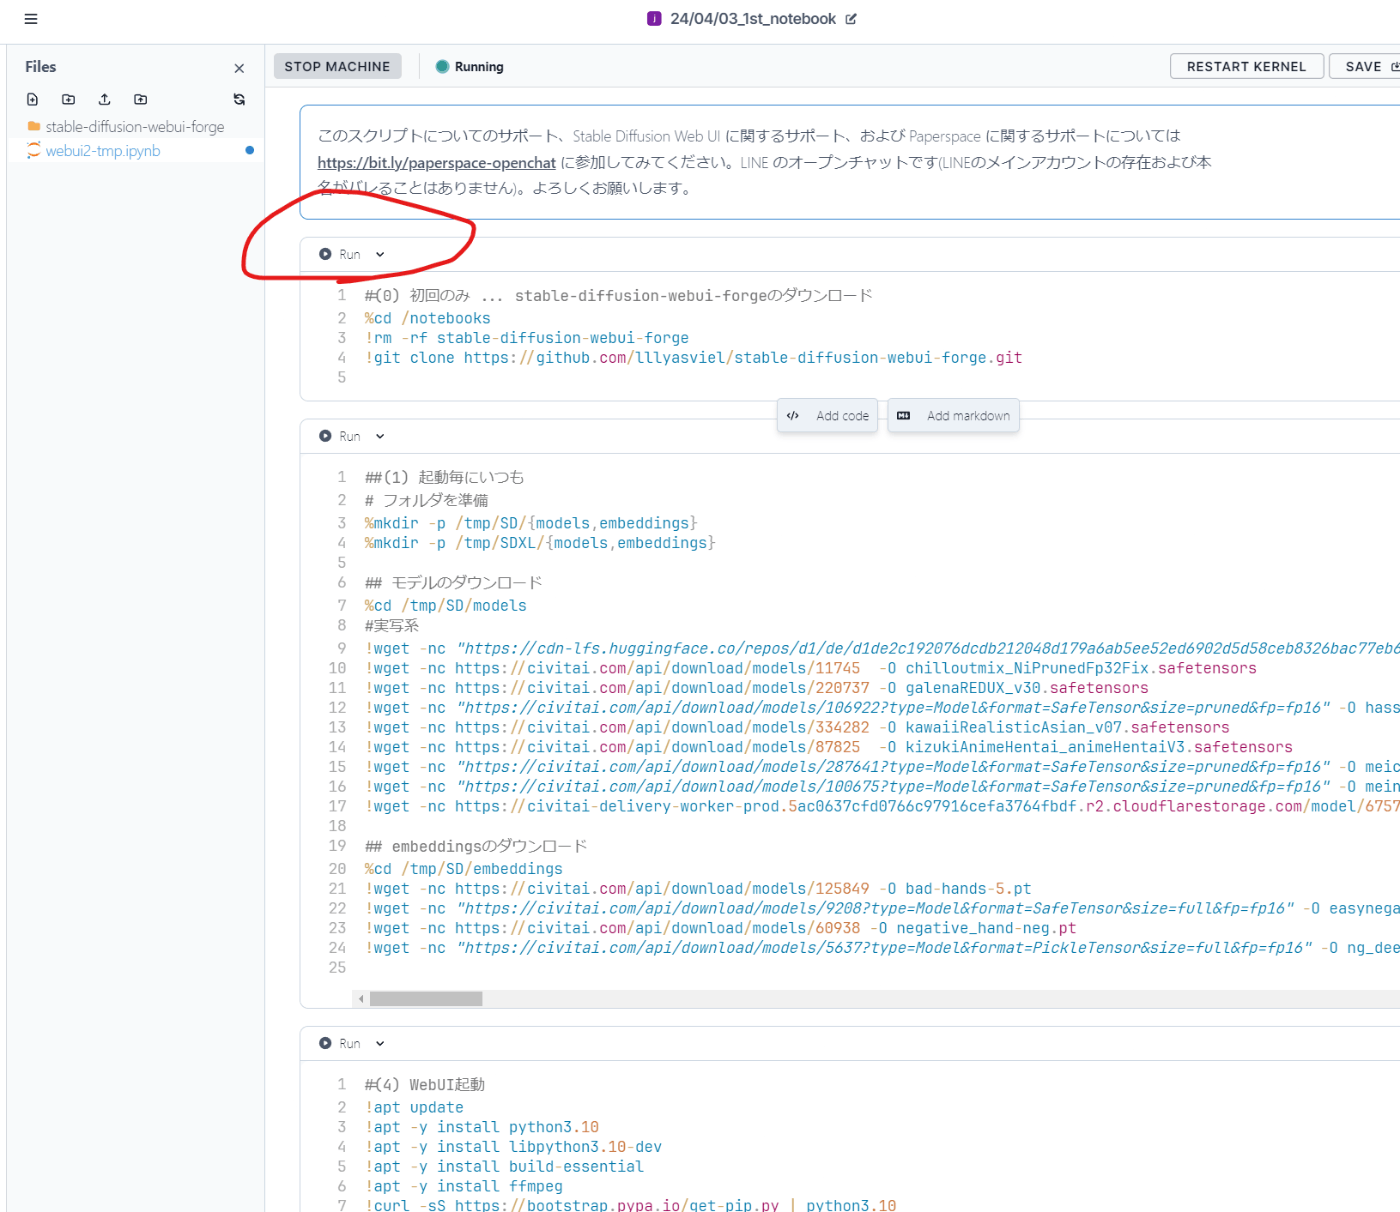Click the negative_hand-neg.pt wget line

(720, 928)
